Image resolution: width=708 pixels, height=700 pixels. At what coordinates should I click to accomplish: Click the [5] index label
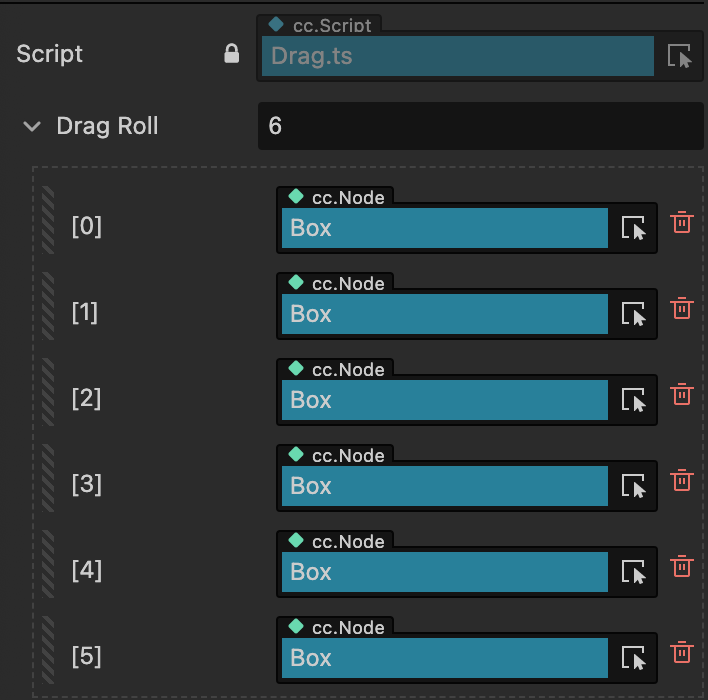coord(87,657)
